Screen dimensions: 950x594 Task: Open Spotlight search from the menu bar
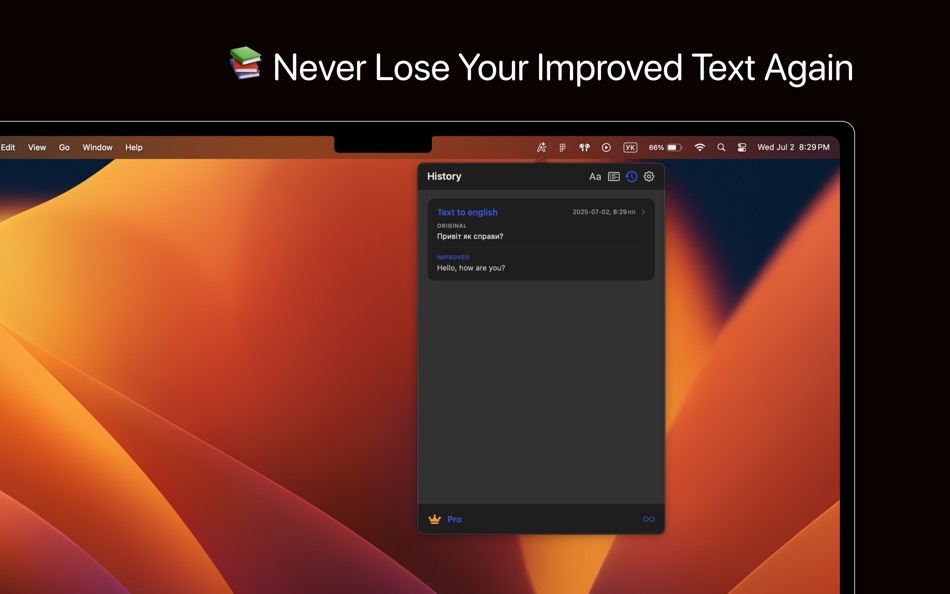[720, 147]
